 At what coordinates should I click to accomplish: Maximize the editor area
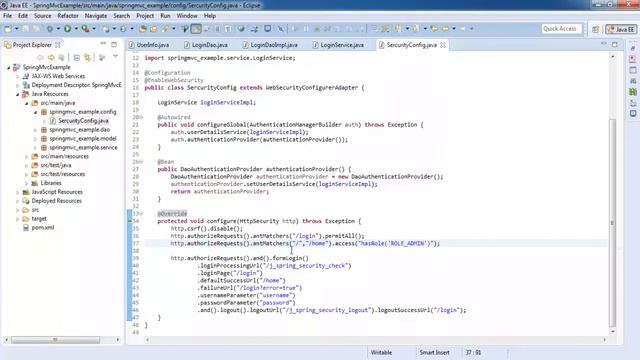tap(615, 44)
